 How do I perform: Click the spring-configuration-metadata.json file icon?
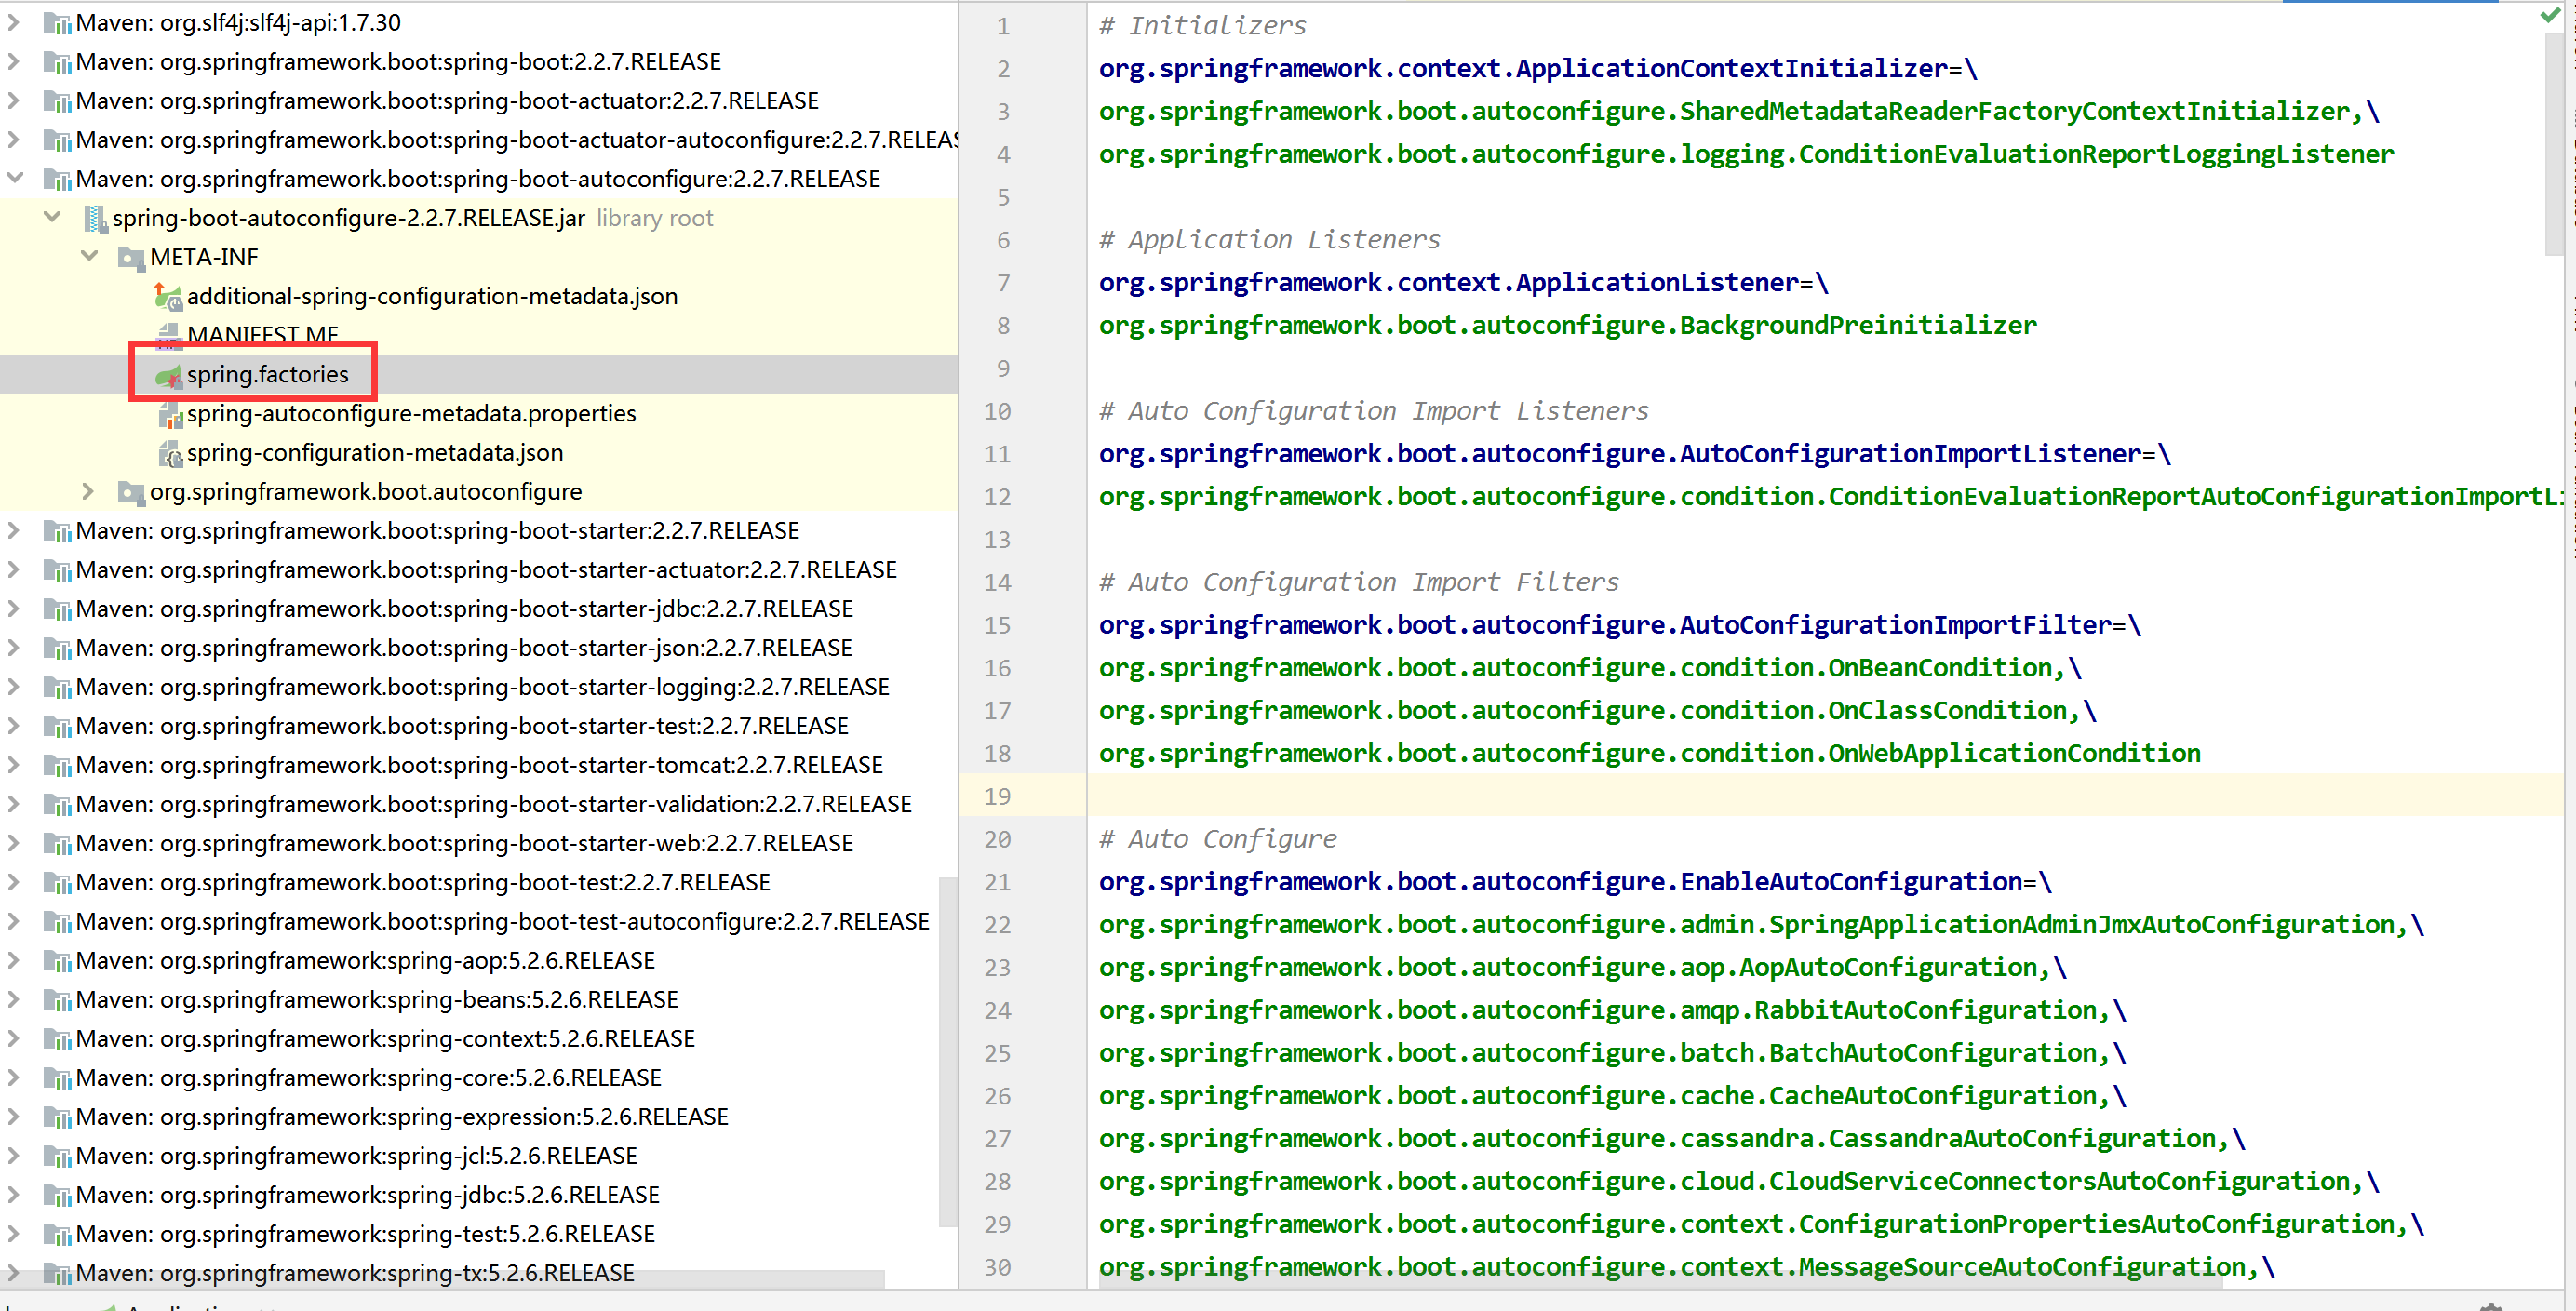click(x=169, y=453)
